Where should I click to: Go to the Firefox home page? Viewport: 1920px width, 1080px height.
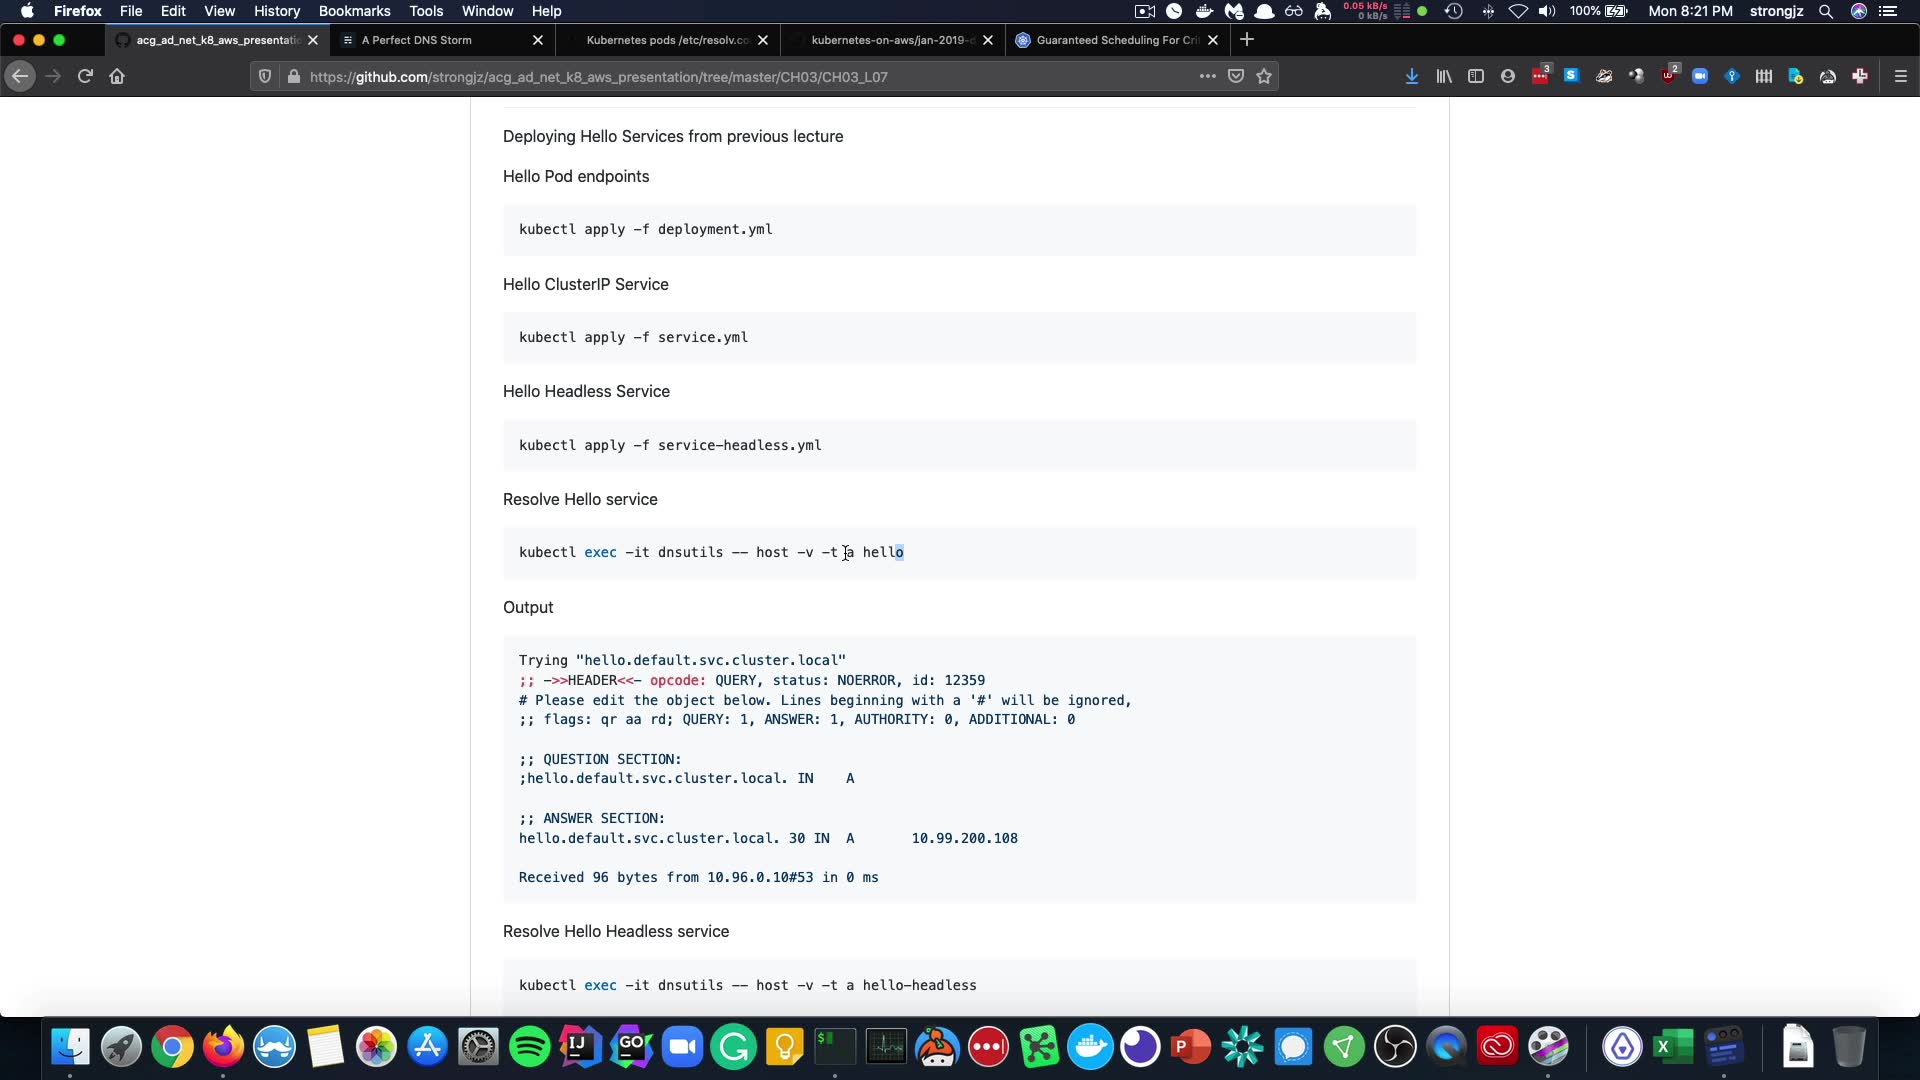click(x=117, y=77)
